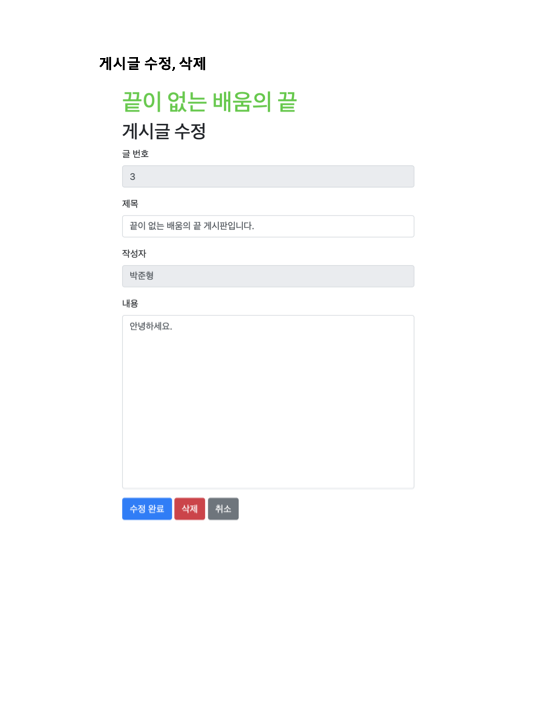Click the 작성자 label
This screenshot has height=720, width=540.
click(134, 253)
